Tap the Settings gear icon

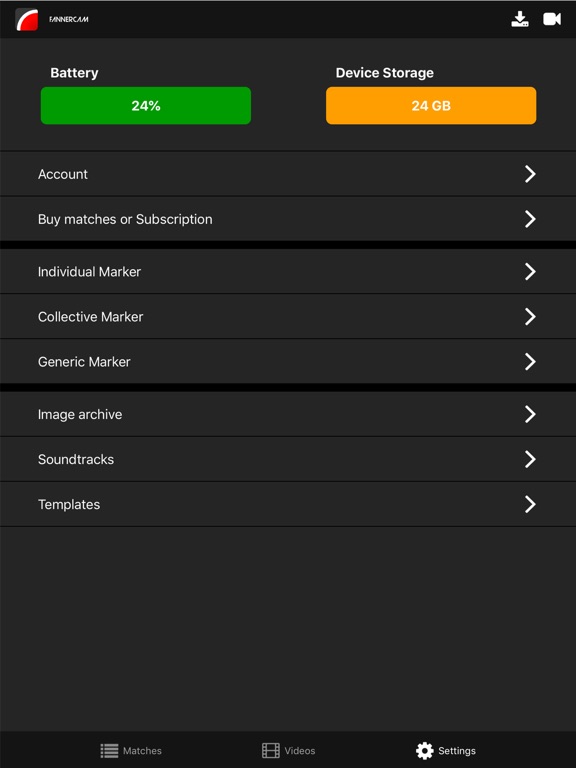pos(425,750)
